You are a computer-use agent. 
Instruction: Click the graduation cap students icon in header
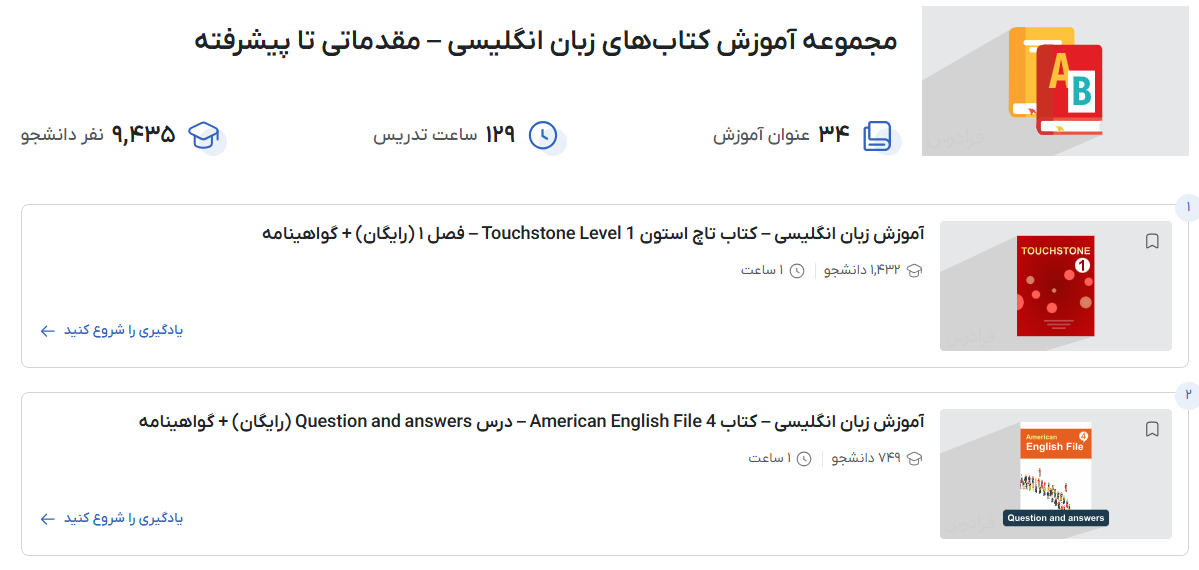click(204, 135)
